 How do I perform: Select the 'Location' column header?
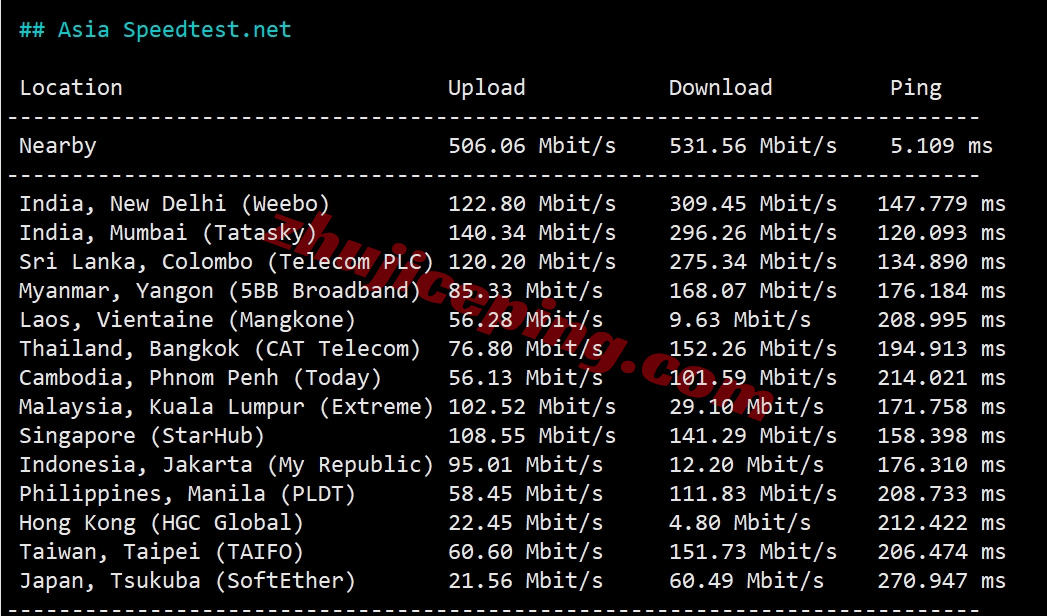coord(71,87)
